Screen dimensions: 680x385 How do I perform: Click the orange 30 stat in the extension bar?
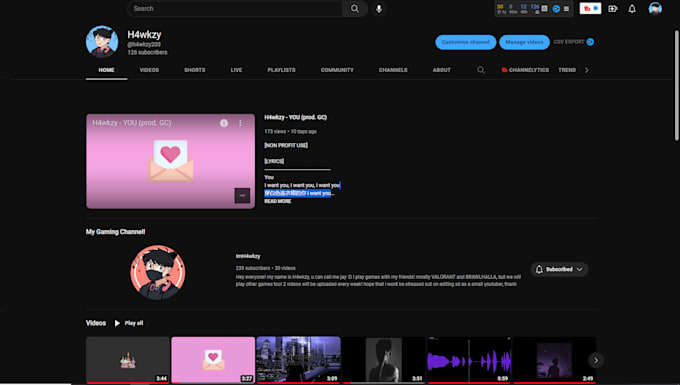[500, 7]
